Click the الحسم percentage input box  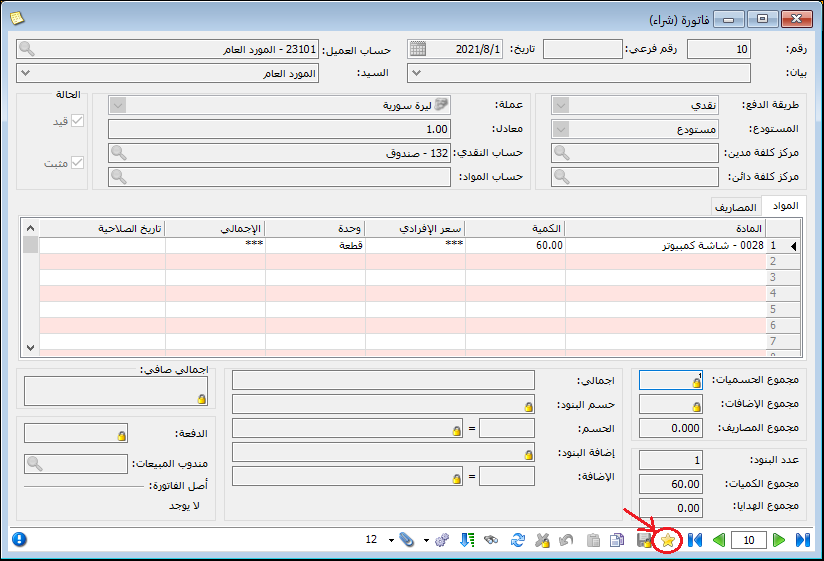tap(507, 428)
